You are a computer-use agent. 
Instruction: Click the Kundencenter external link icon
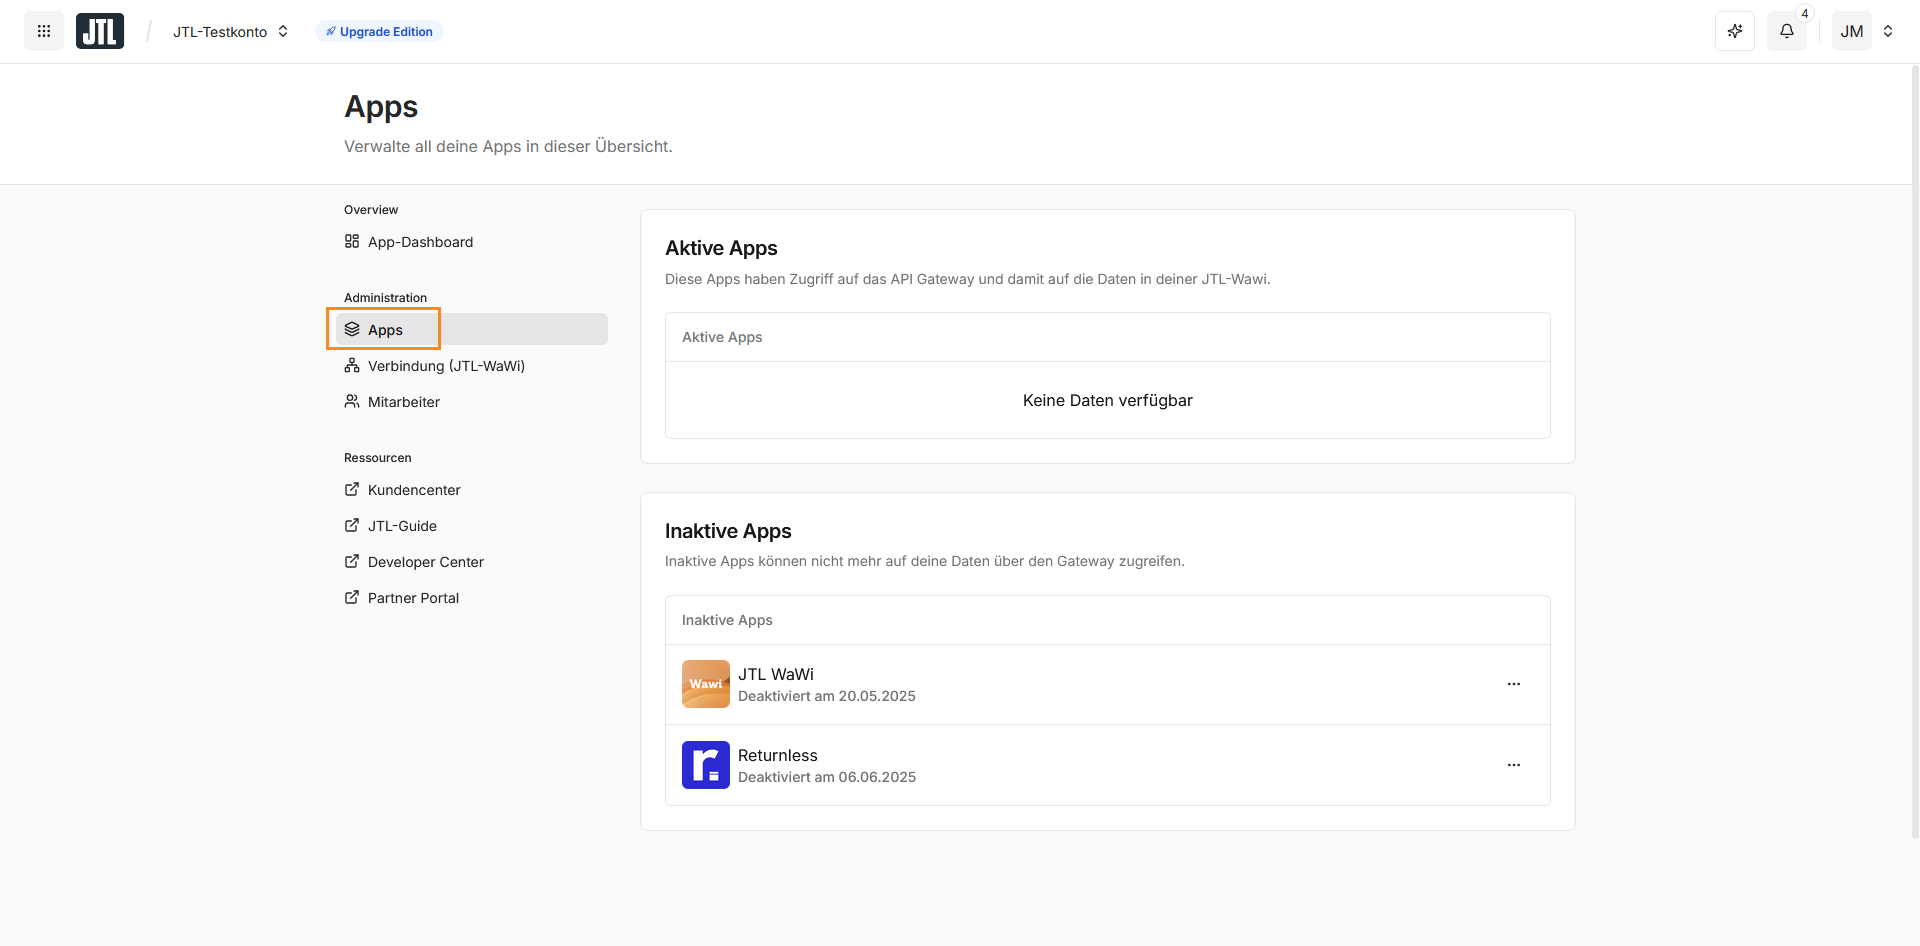click(352, 489)
